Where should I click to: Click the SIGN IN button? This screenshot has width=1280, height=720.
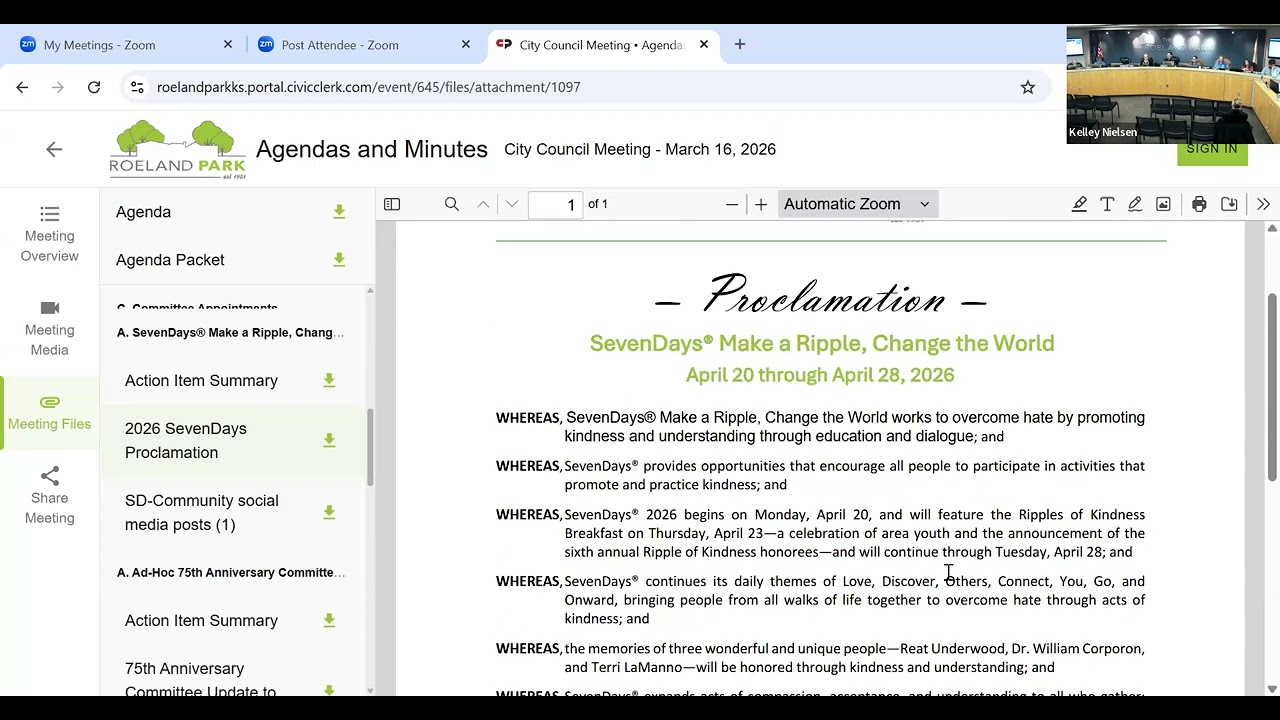pos(1212,149)
